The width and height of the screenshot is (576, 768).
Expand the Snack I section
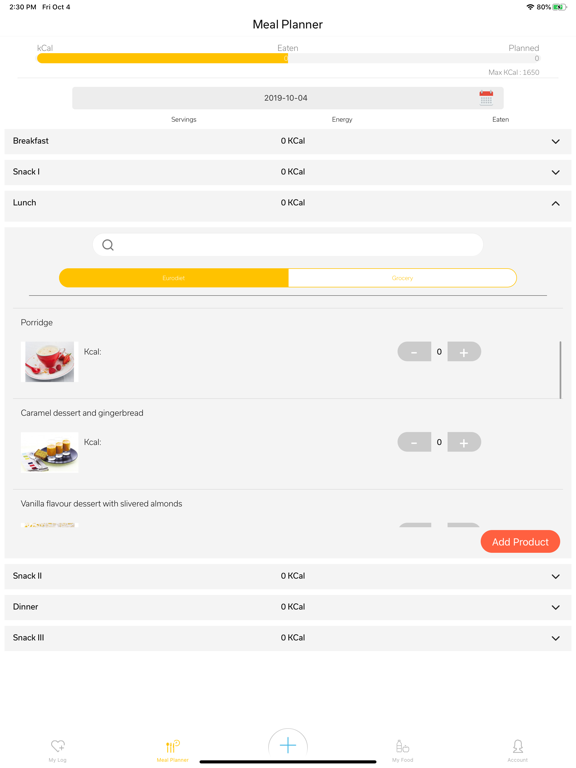click(288, 172)
